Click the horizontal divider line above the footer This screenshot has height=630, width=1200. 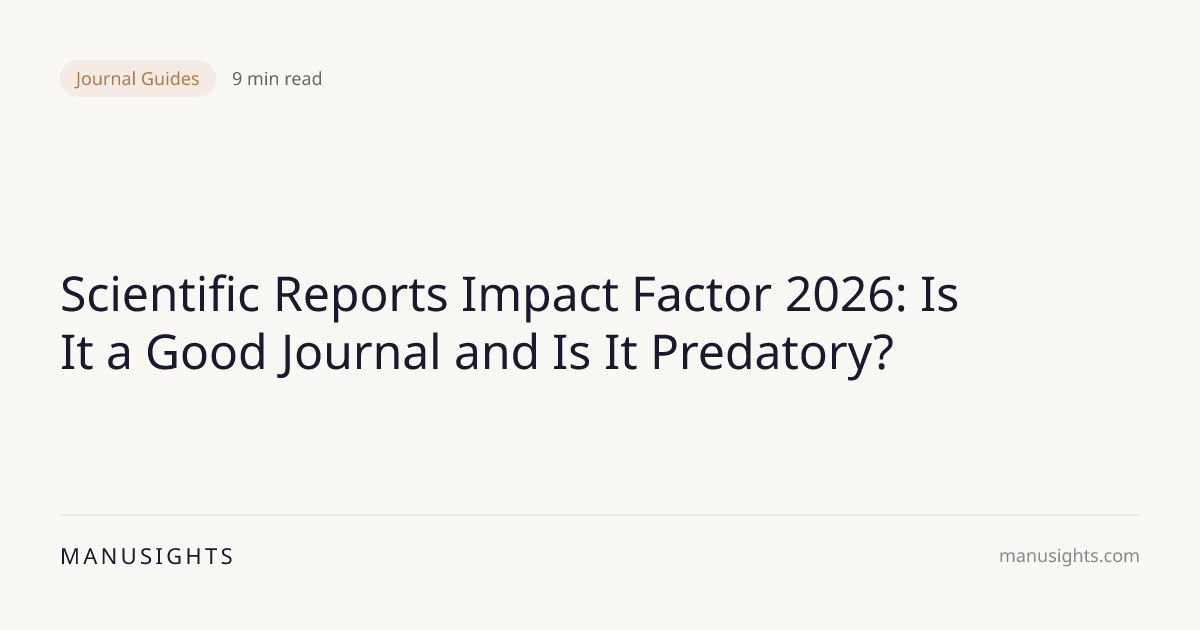click(600, 515)
